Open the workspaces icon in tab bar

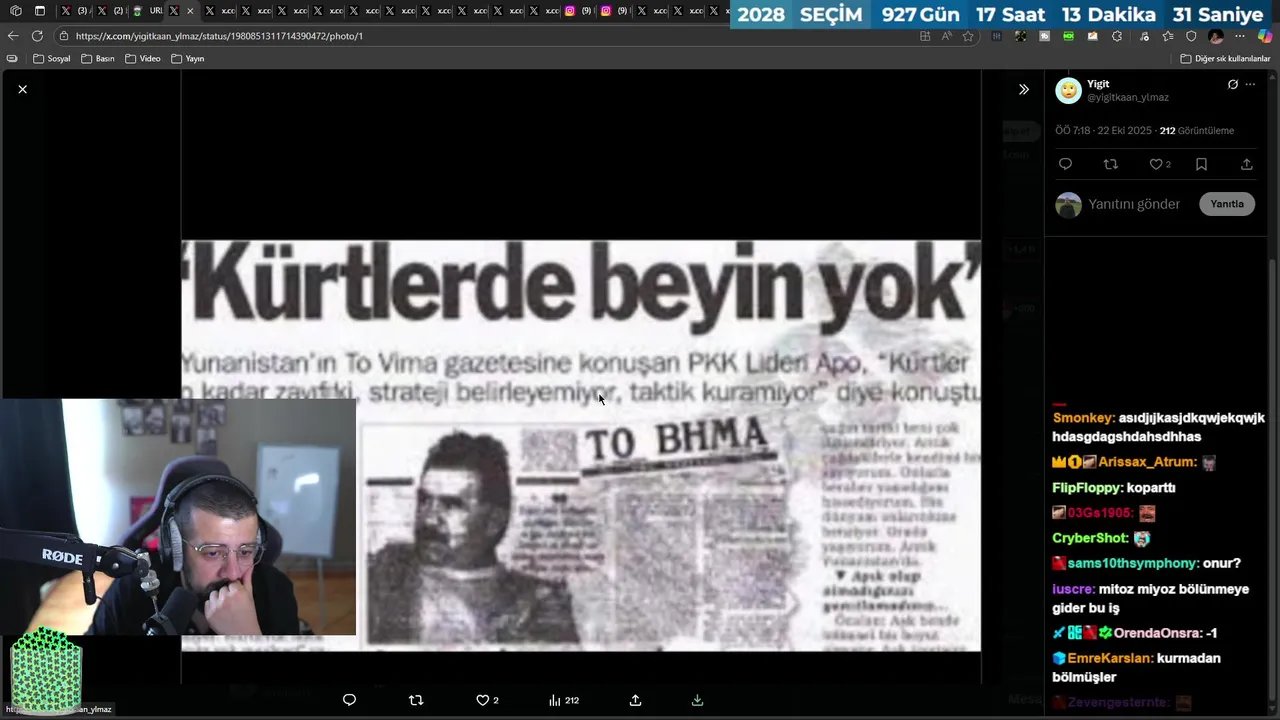[15, 11]
